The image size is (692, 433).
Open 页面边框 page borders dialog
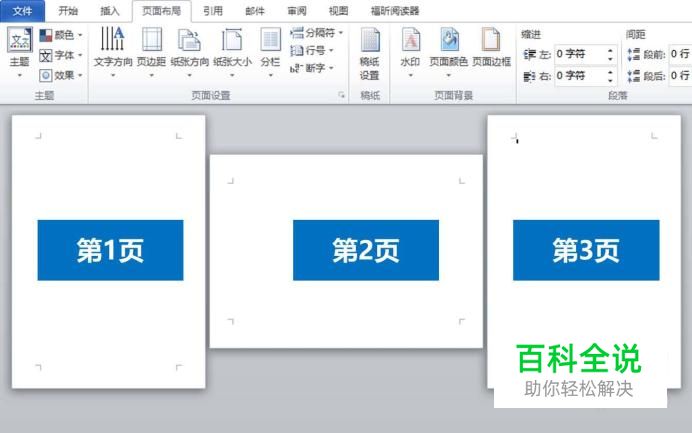tap(491, 47)
